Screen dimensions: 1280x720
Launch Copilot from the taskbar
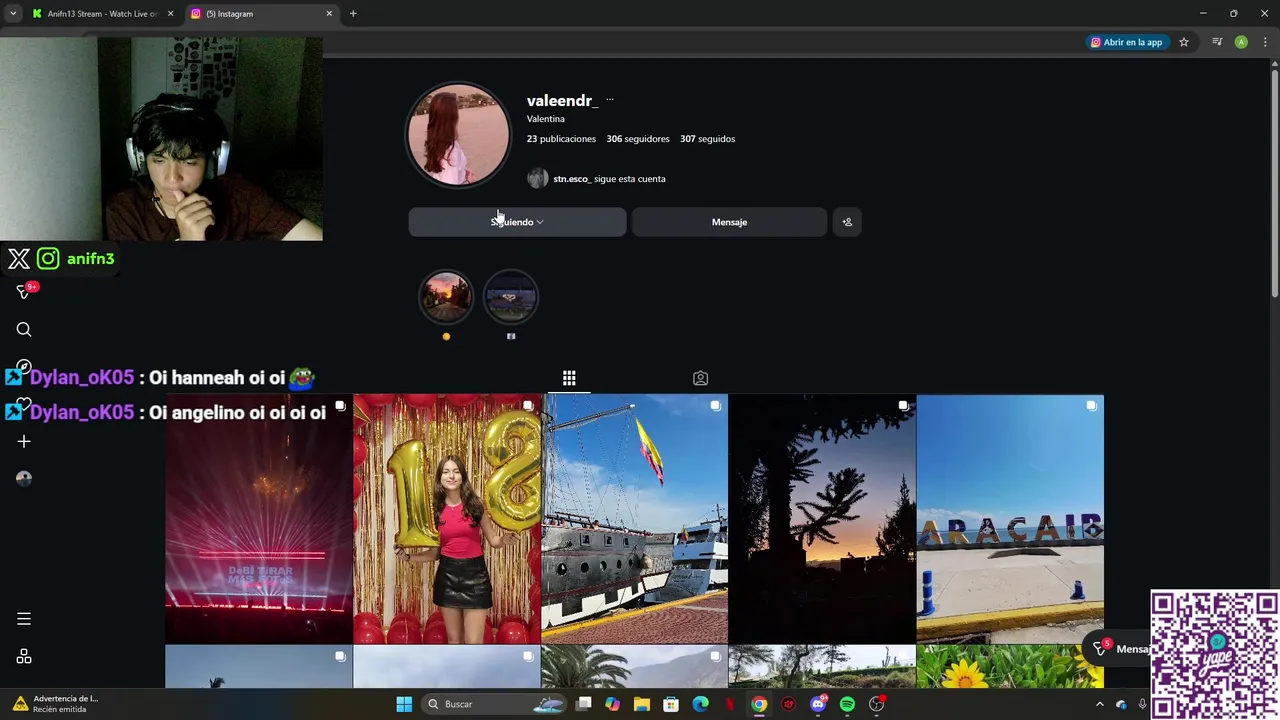612,704
